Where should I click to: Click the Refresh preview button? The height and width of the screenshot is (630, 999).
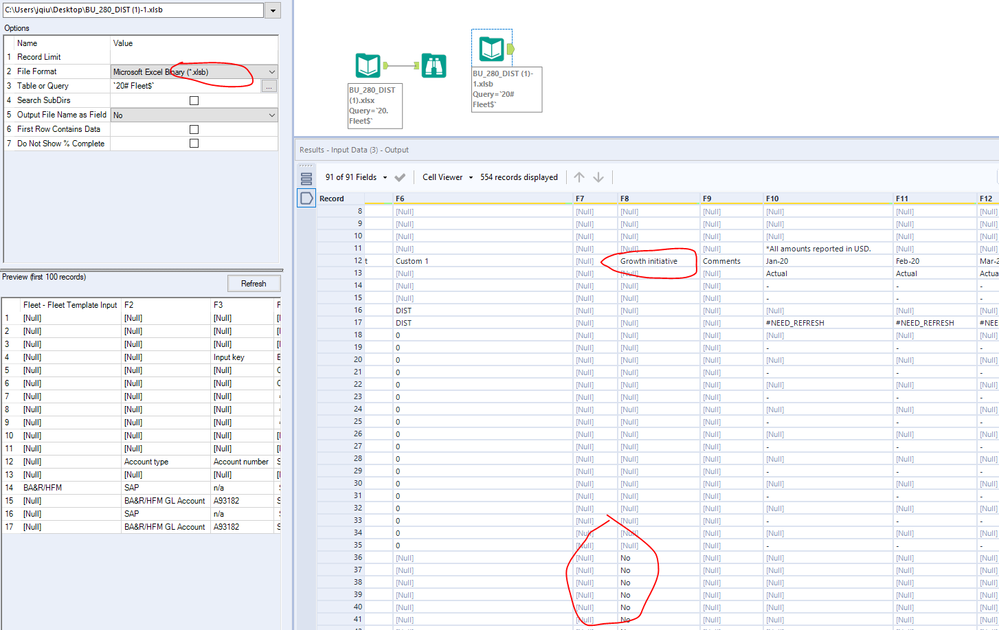253,283
